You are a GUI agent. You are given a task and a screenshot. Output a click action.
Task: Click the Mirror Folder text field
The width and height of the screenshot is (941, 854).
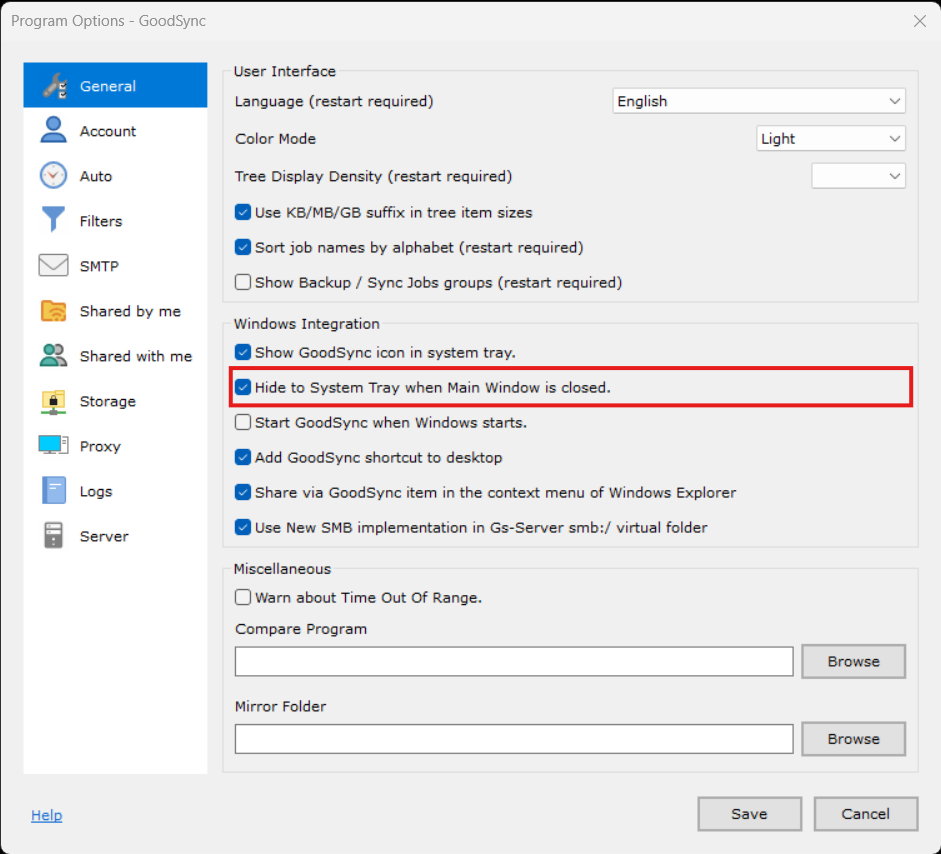pos(514,739)
